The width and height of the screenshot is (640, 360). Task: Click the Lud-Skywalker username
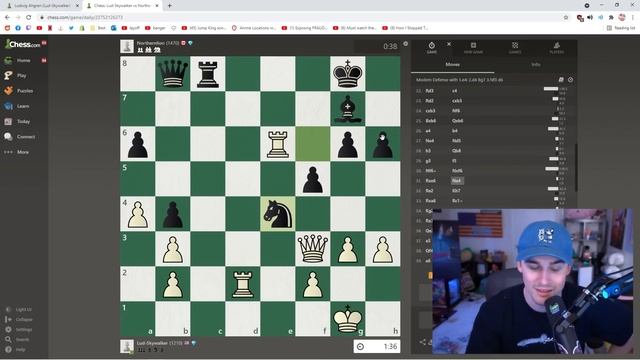coord(153,343)
